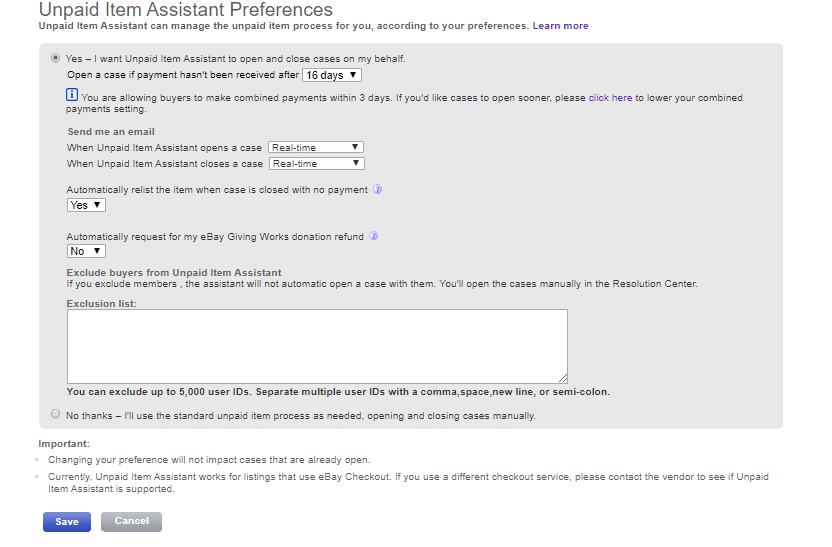The height and width of the screenshot is (547, 832).
Task: Click the exclusion list textarea resize handle
Action: 563,378
